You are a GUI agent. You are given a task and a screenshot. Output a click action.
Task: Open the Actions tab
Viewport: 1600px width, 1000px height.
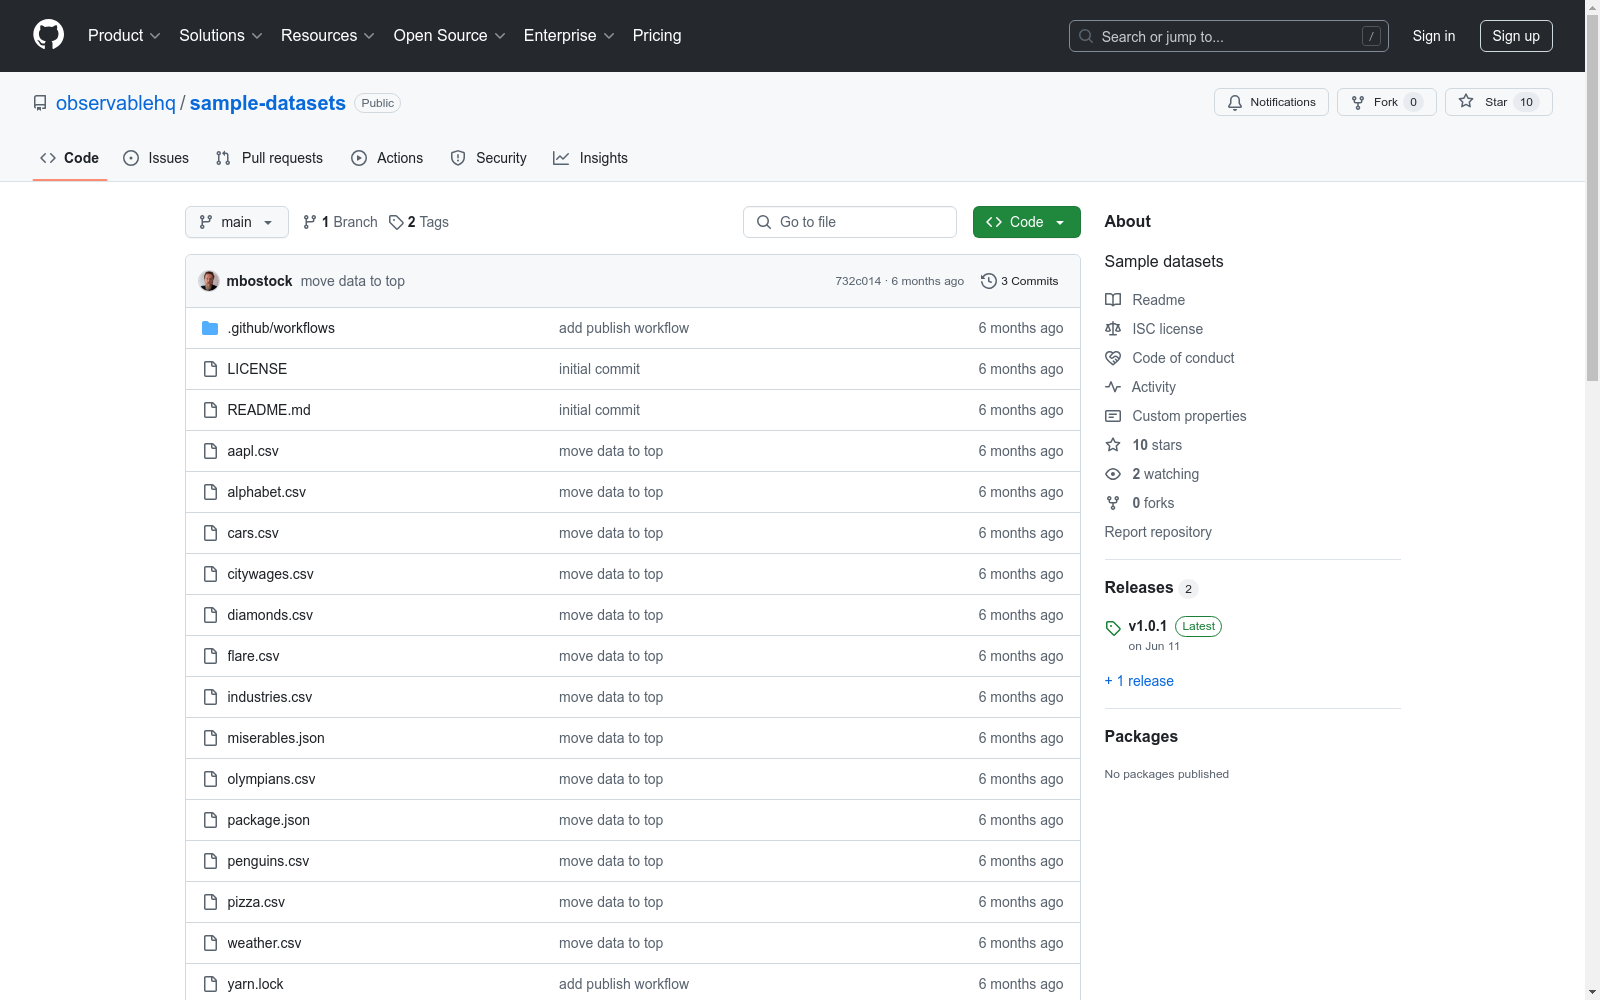point(387,158)
